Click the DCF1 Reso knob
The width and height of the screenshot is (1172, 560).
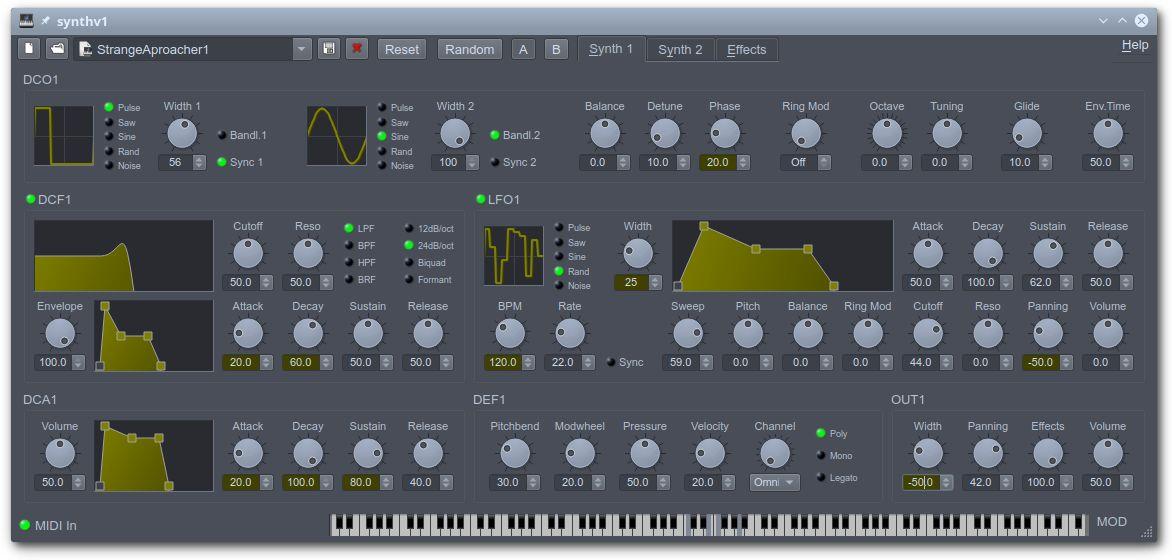tap(308, 253)
